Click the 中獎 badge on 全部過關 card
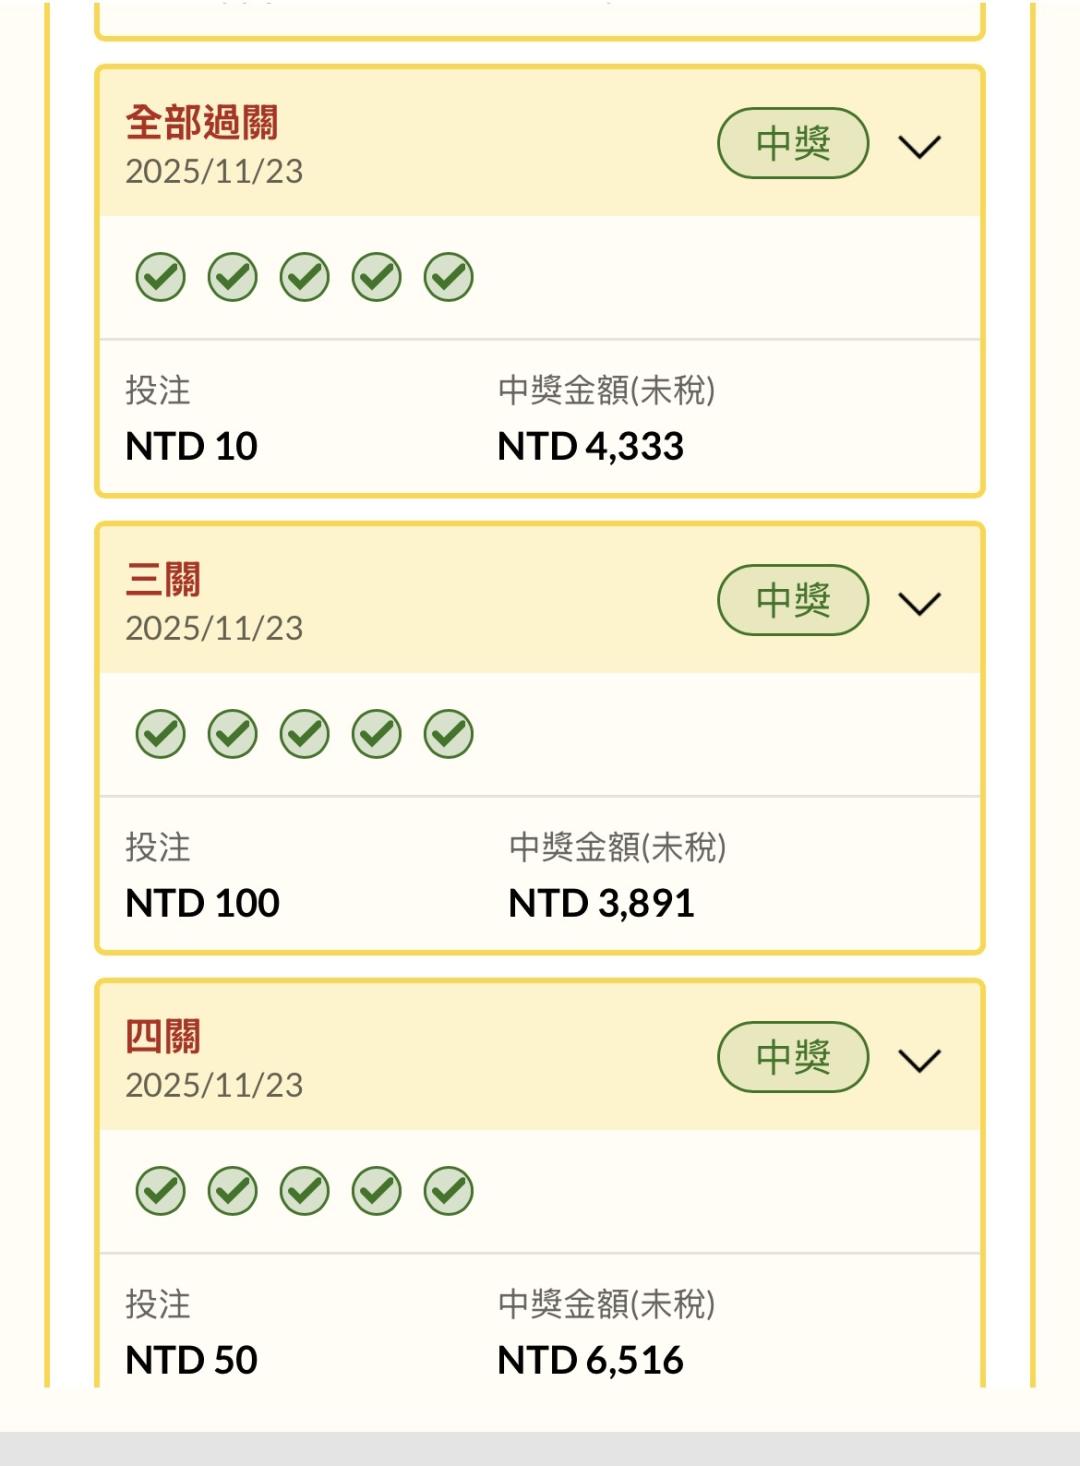The image size is (1080, 1466). 793,144
